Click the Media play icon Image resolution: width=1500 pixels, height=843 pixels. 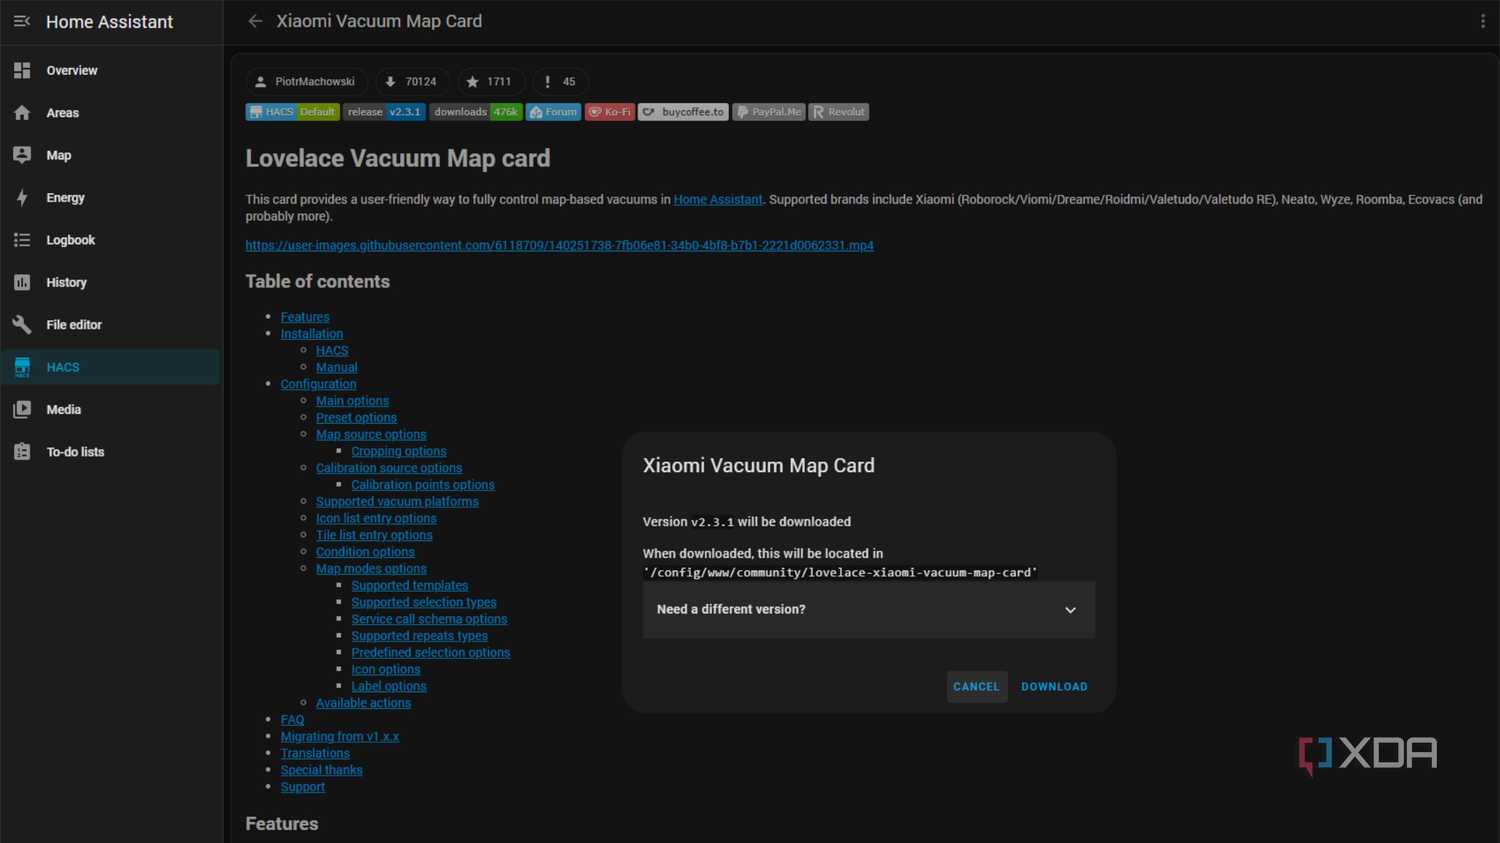point(22,409)
